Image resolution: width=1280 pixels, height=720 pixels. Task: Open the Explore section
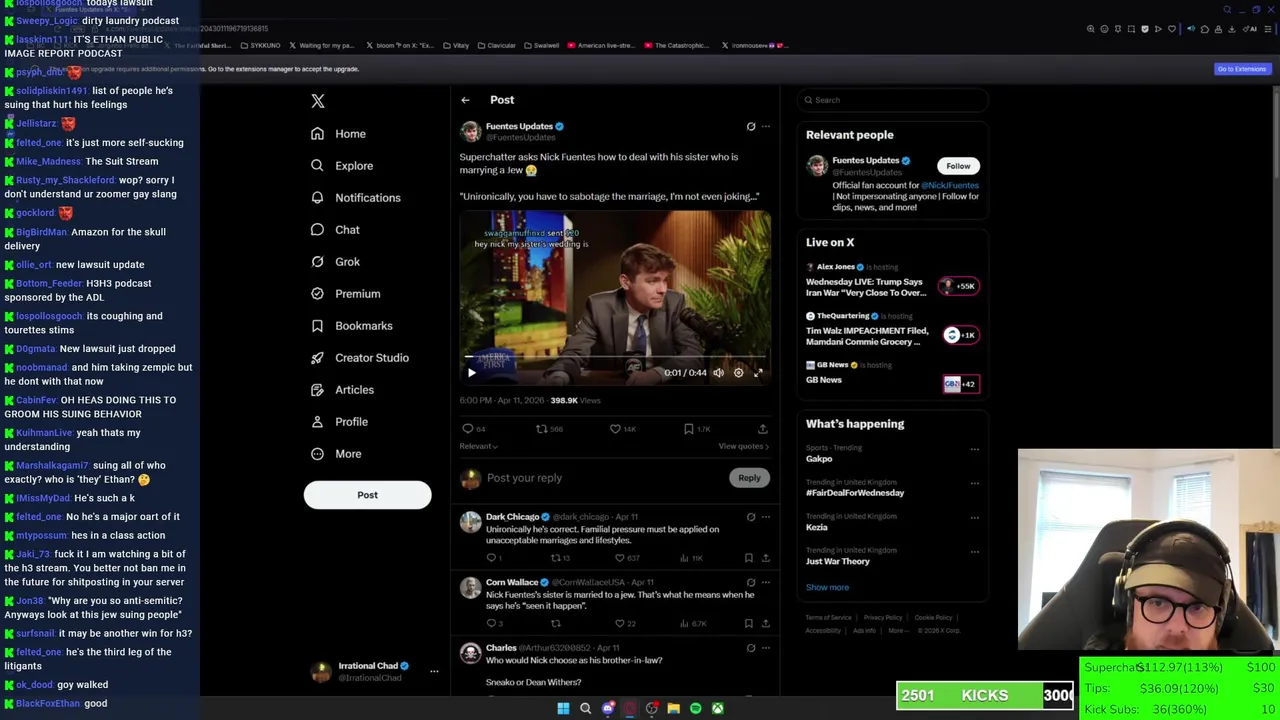tap(342, 166)
